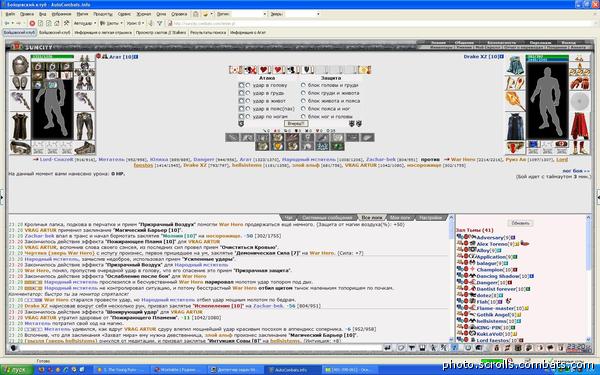Click the Вперед!!! attack button
This screenshot has width=600, height=375.
[296, 124]
